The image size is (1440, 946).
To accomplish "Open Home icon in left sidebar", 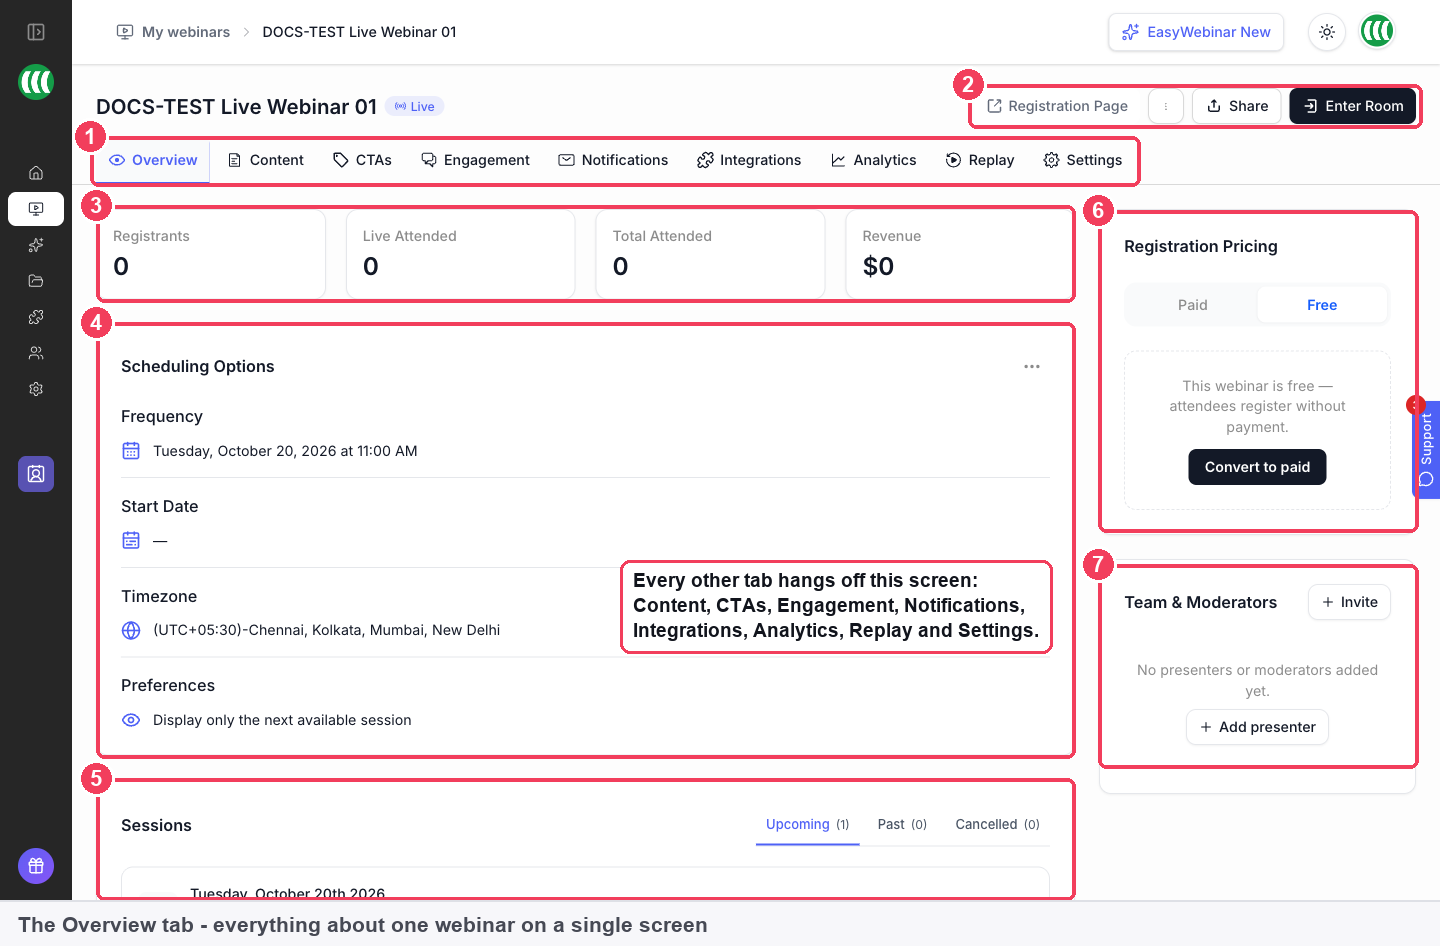I will 36,173.
